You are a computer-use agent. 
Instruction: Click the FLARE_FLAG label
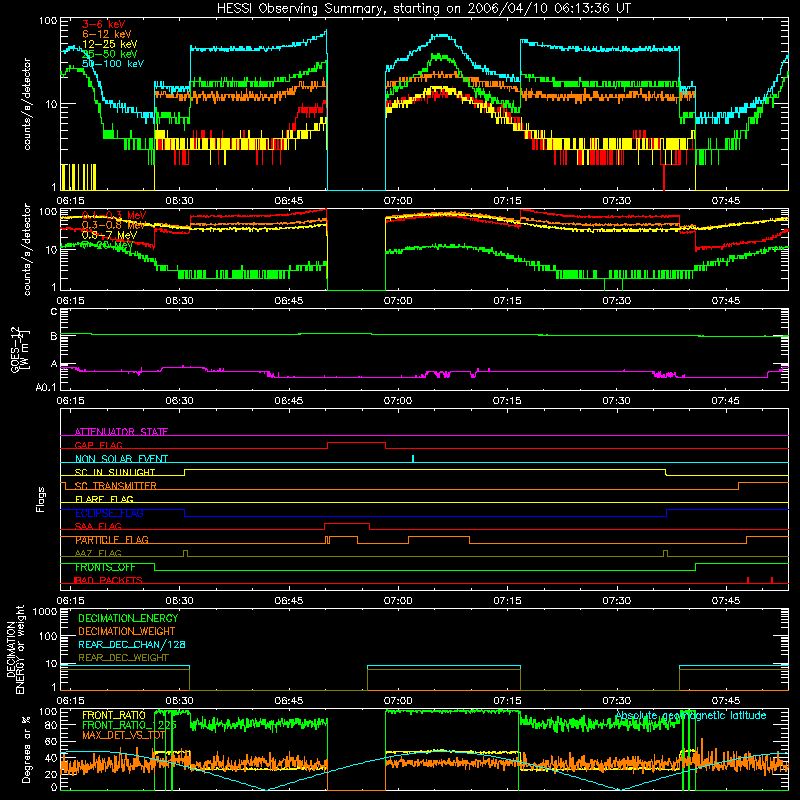[x=104, y=499]
